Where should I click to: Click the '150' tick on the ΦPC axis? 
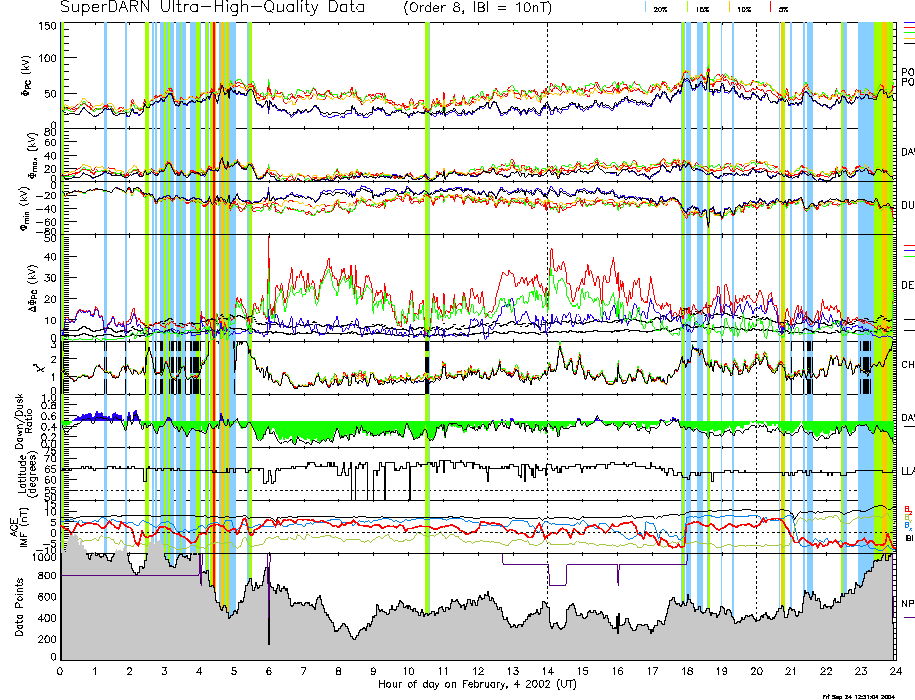point(48,26)
